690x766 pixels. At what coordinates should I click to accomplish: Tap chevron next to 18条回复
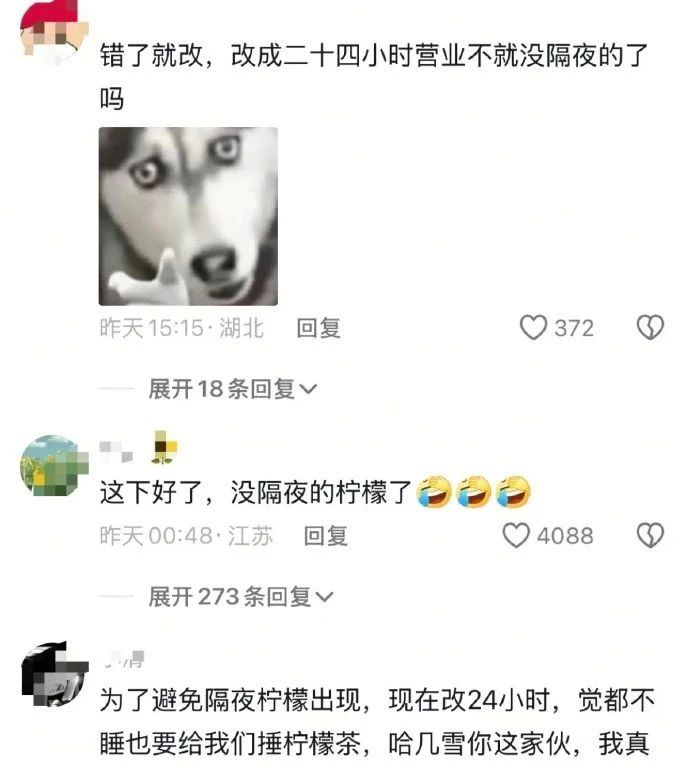tap(308, 390)
